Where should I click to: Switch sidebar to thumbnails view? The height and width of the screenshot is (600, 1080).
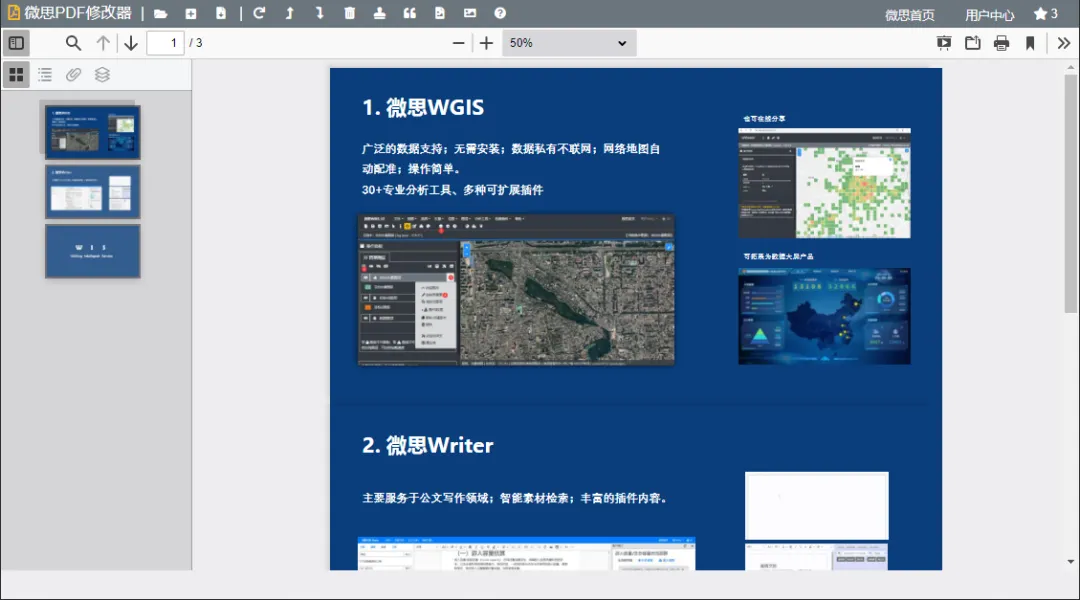click(16, 75)
